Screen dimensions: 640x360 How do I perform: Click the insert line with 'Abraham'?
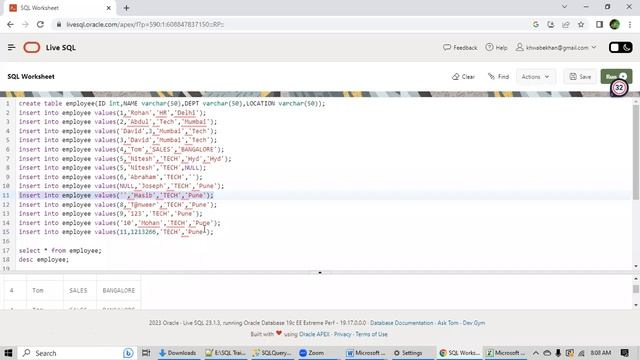tap(110, 177)
